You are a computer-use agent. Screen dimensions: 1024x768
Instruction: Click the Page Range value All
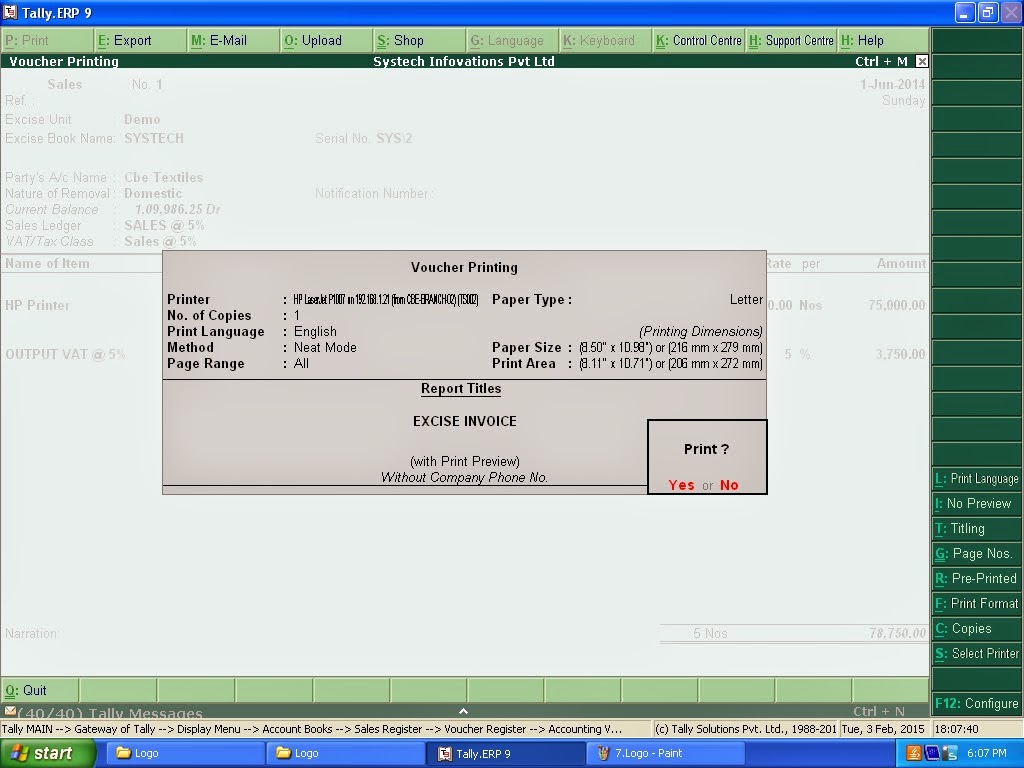coord(301,364)
